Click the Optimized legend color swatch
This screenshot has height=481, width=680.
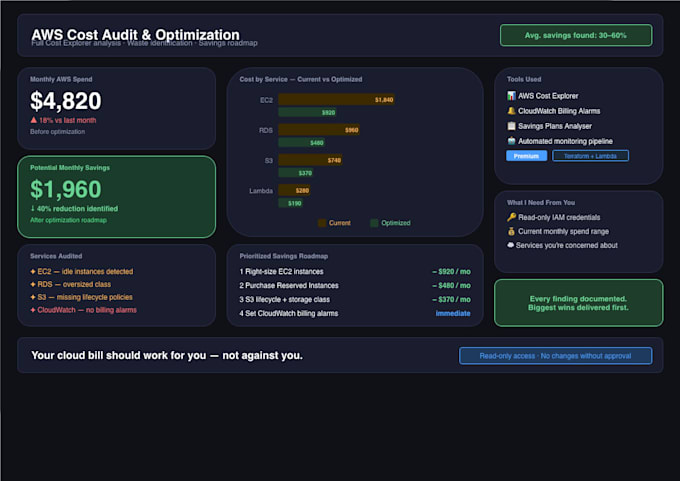coord(374,223)
